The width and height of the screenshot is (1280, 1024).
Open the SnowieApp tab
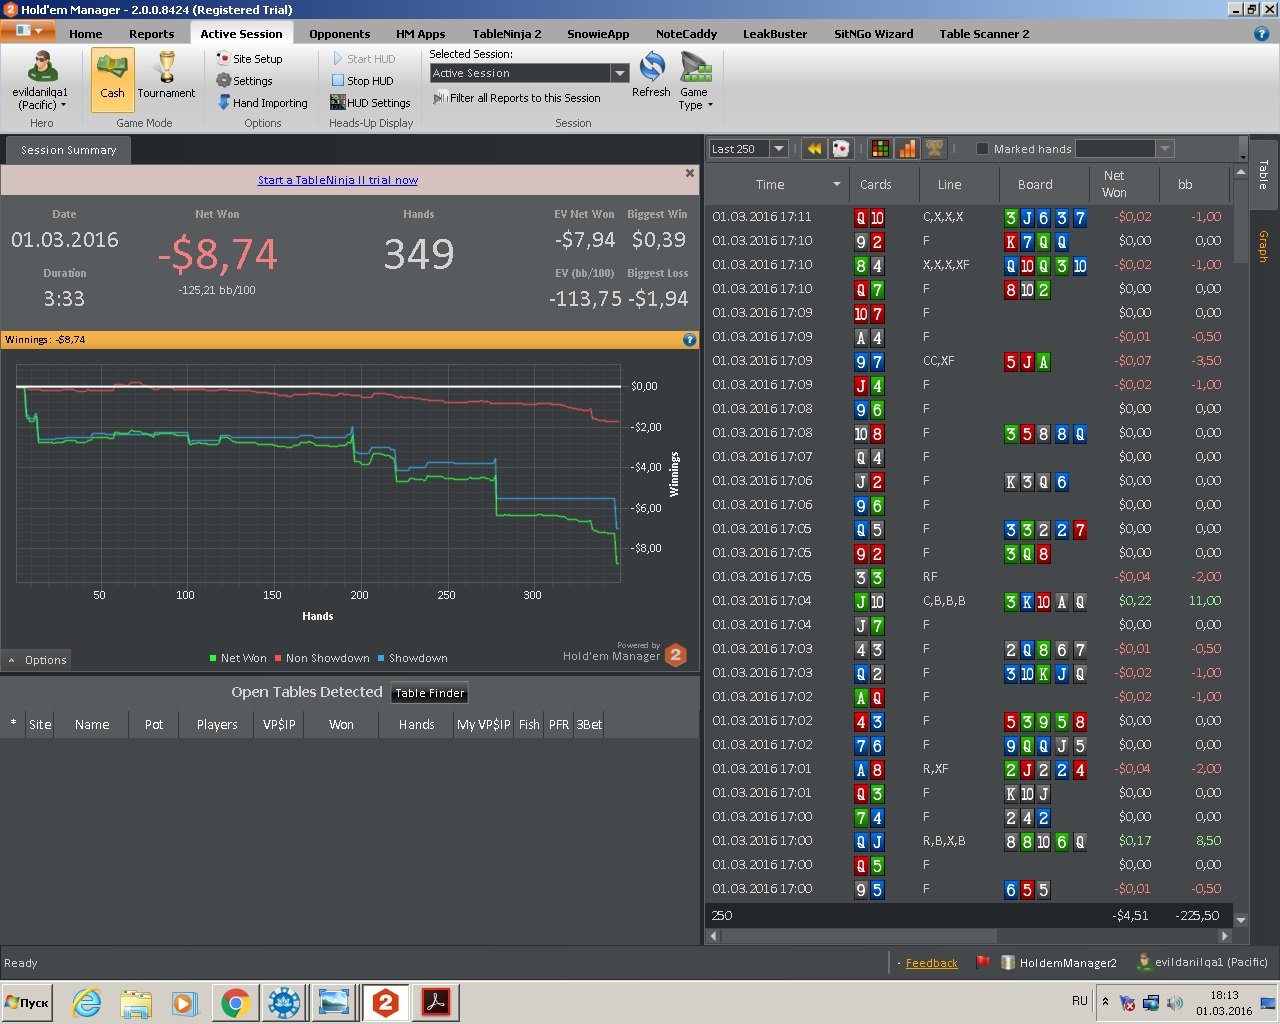point(598,34)
